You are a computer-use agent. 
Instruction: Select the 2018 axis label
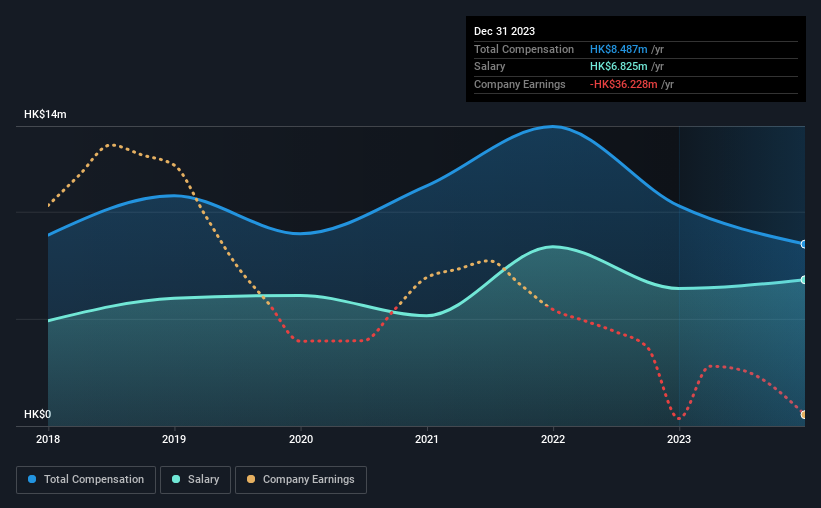[48, 439]
